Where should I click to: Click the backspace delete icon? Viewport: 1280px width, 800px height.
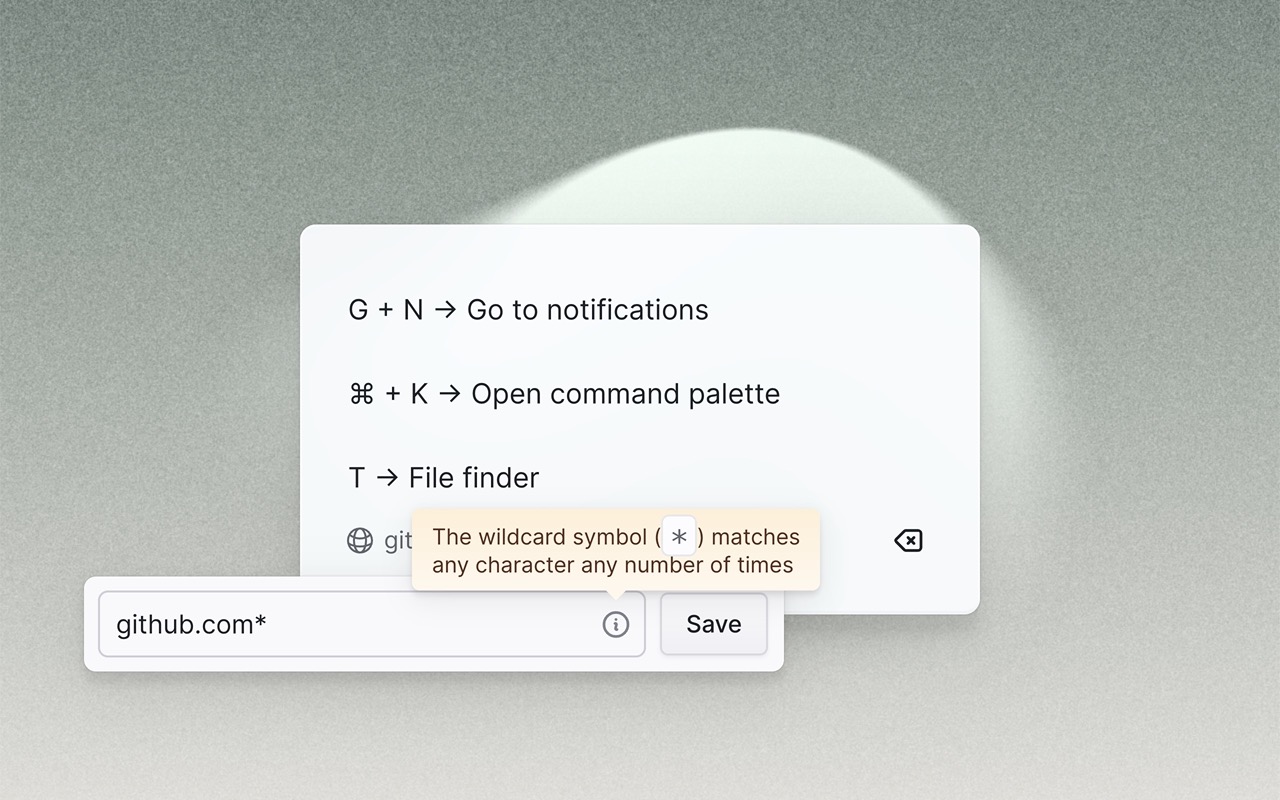click(x=908, y=541)
